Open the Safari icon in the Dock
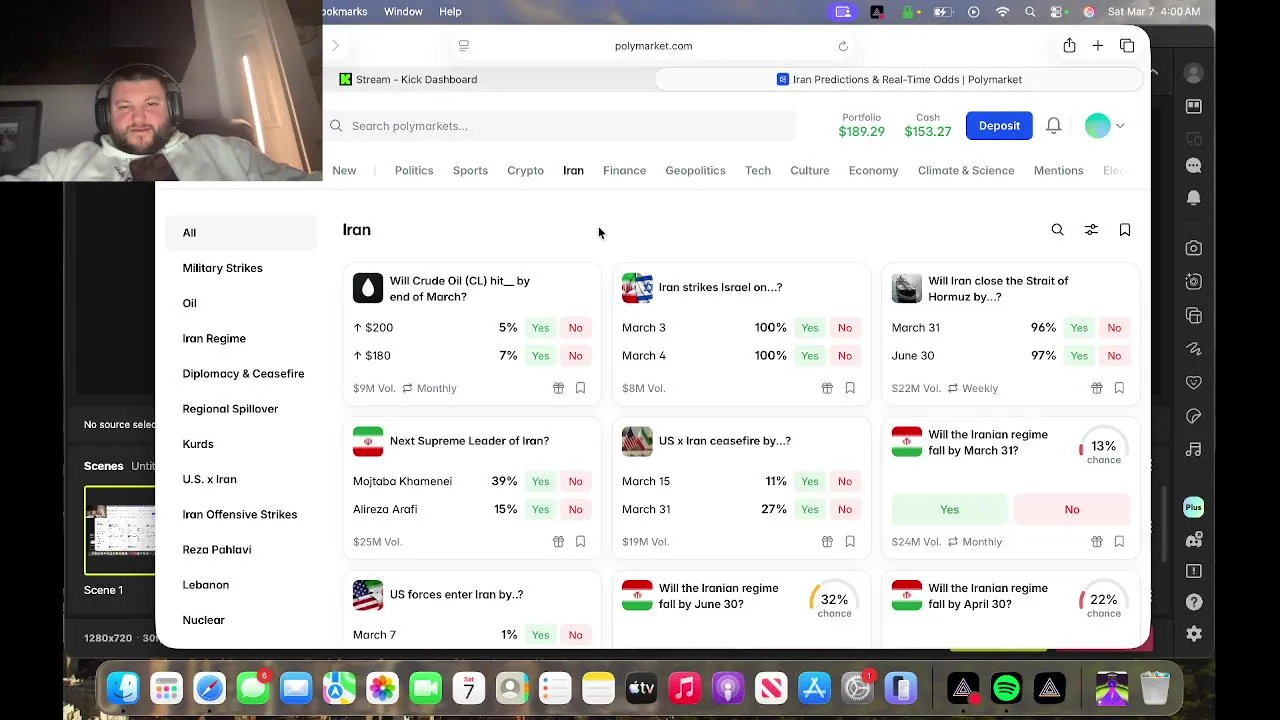The height and width of the screenshot is (720, 1280). 210,689
